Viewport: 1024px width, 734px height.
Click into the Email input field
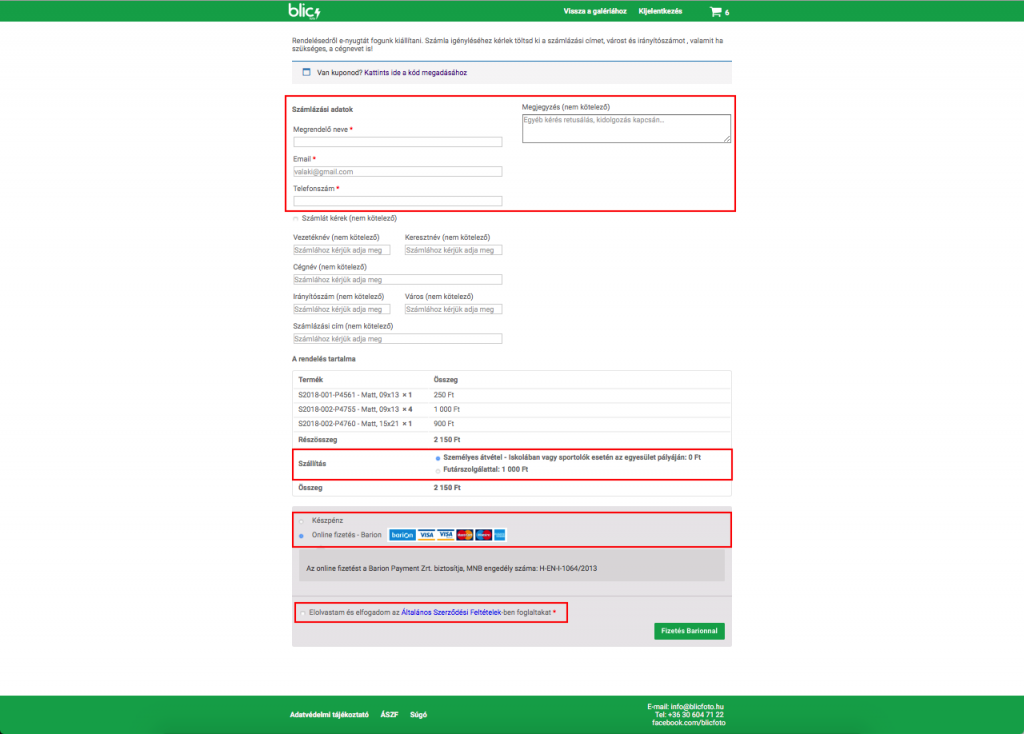(x=397, y=171)
